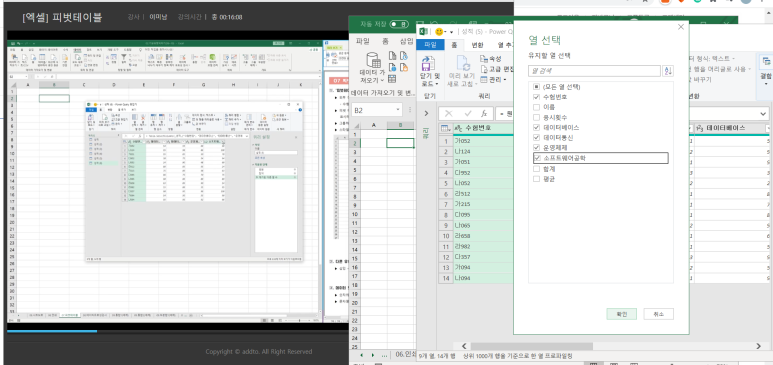Open the 데이터 형식: 텍스트 dropdown

click(x=713, y=59)
